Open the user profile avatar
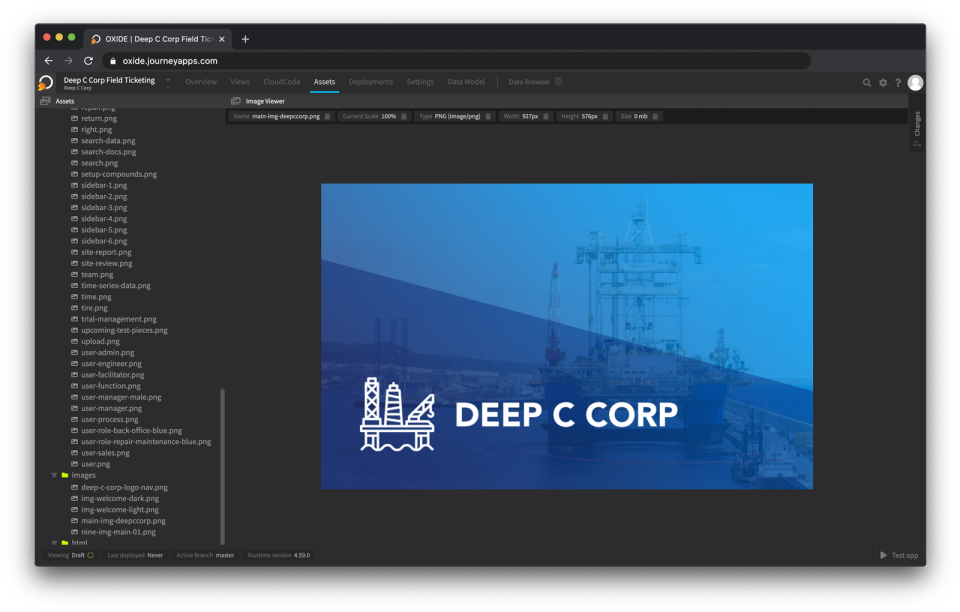Screen dimensions: 960x612 tap(915, 83)
